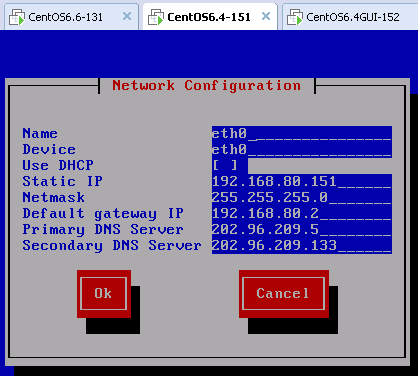Screen dimensions: 418x376
Task: Dismiss dialog with the Cancel button
Action: (x=284, y=294)
